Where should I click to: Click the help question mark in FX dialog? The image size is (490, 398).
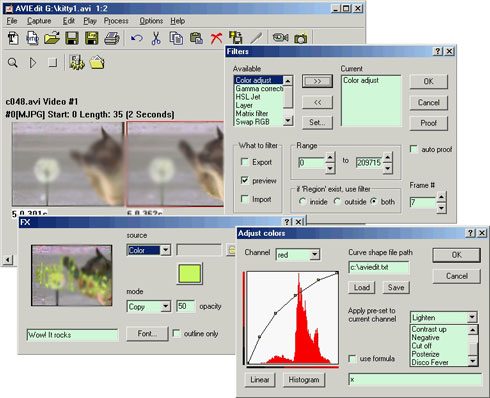pyautogui.click(x=287, y=222)
